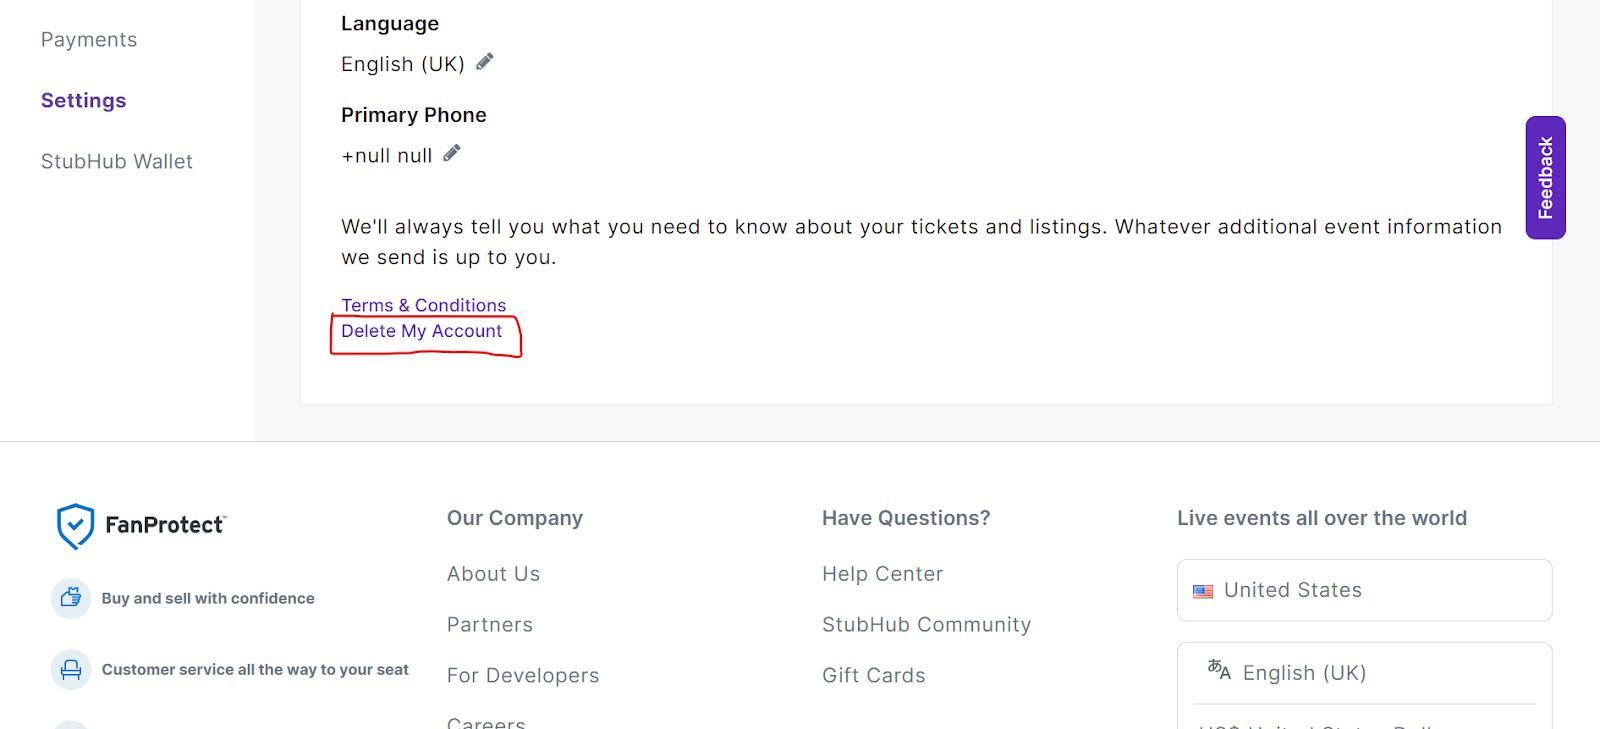Image resolution: width=1600 pixels, height=729 pixels.
Task: Click the FanProtect shield logo
Action: (75, 526)
